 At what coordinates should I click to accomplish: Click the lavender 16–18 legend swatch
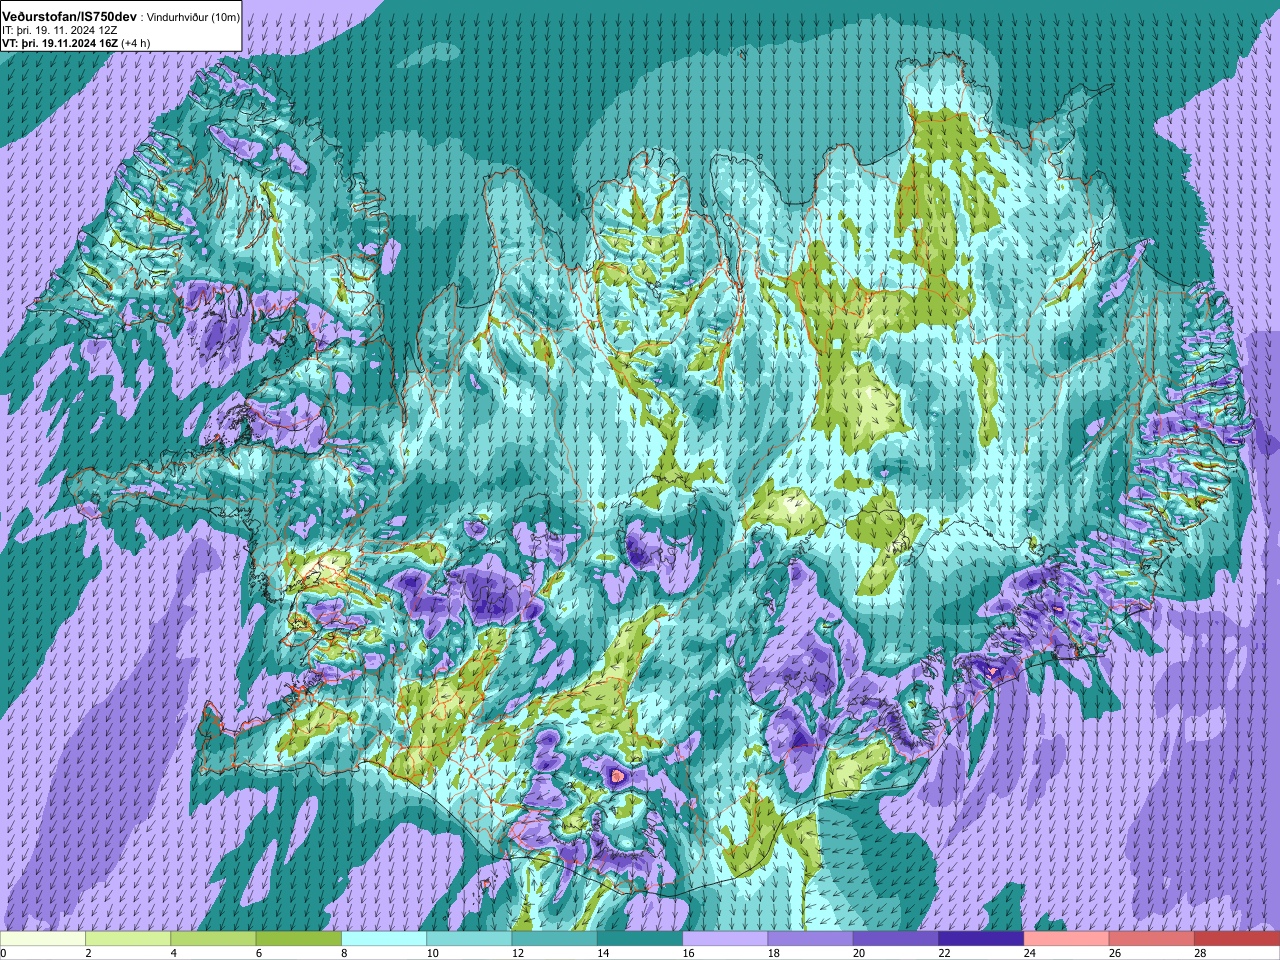click(x=725, y=939)
